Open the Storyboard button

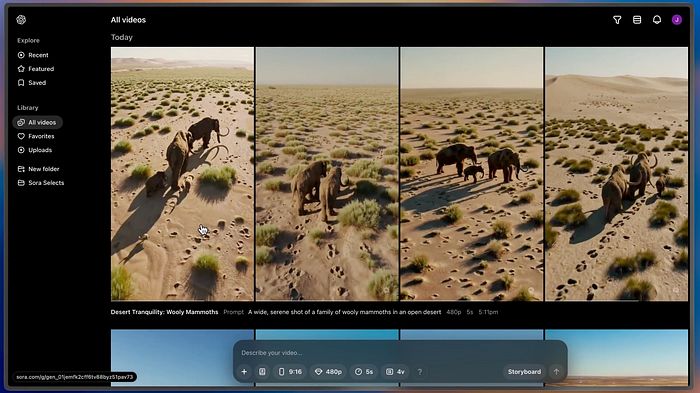pyautogui.click(x=524, y=372)
